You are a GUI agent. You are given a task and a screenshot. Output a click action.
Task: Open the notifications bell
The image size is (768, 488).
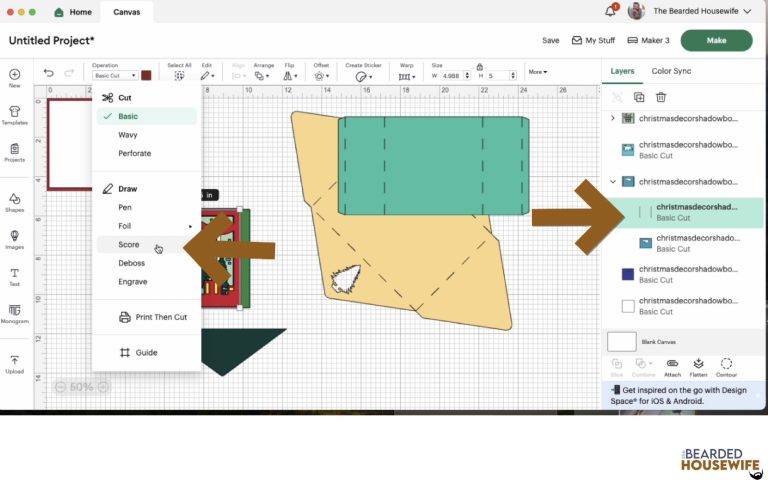[x=610, y=11]
